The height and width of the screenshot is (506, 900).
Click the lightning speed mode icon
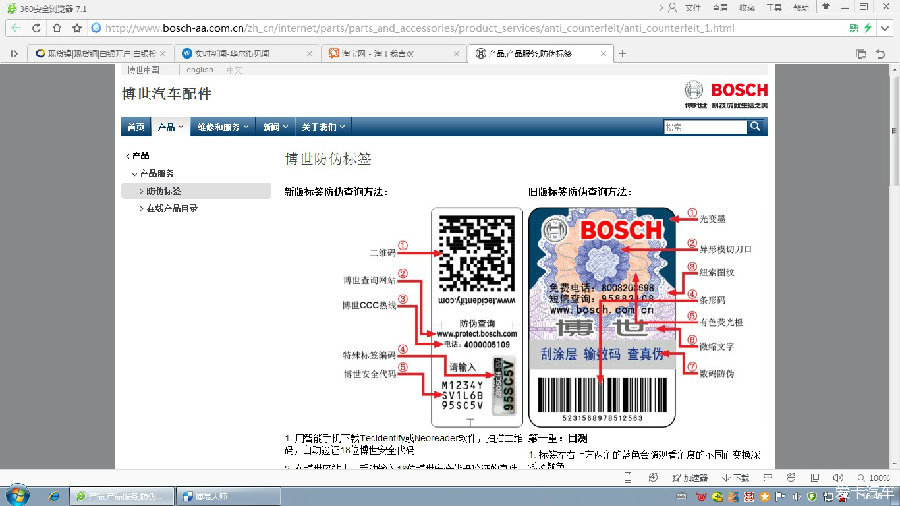(868, 28)
